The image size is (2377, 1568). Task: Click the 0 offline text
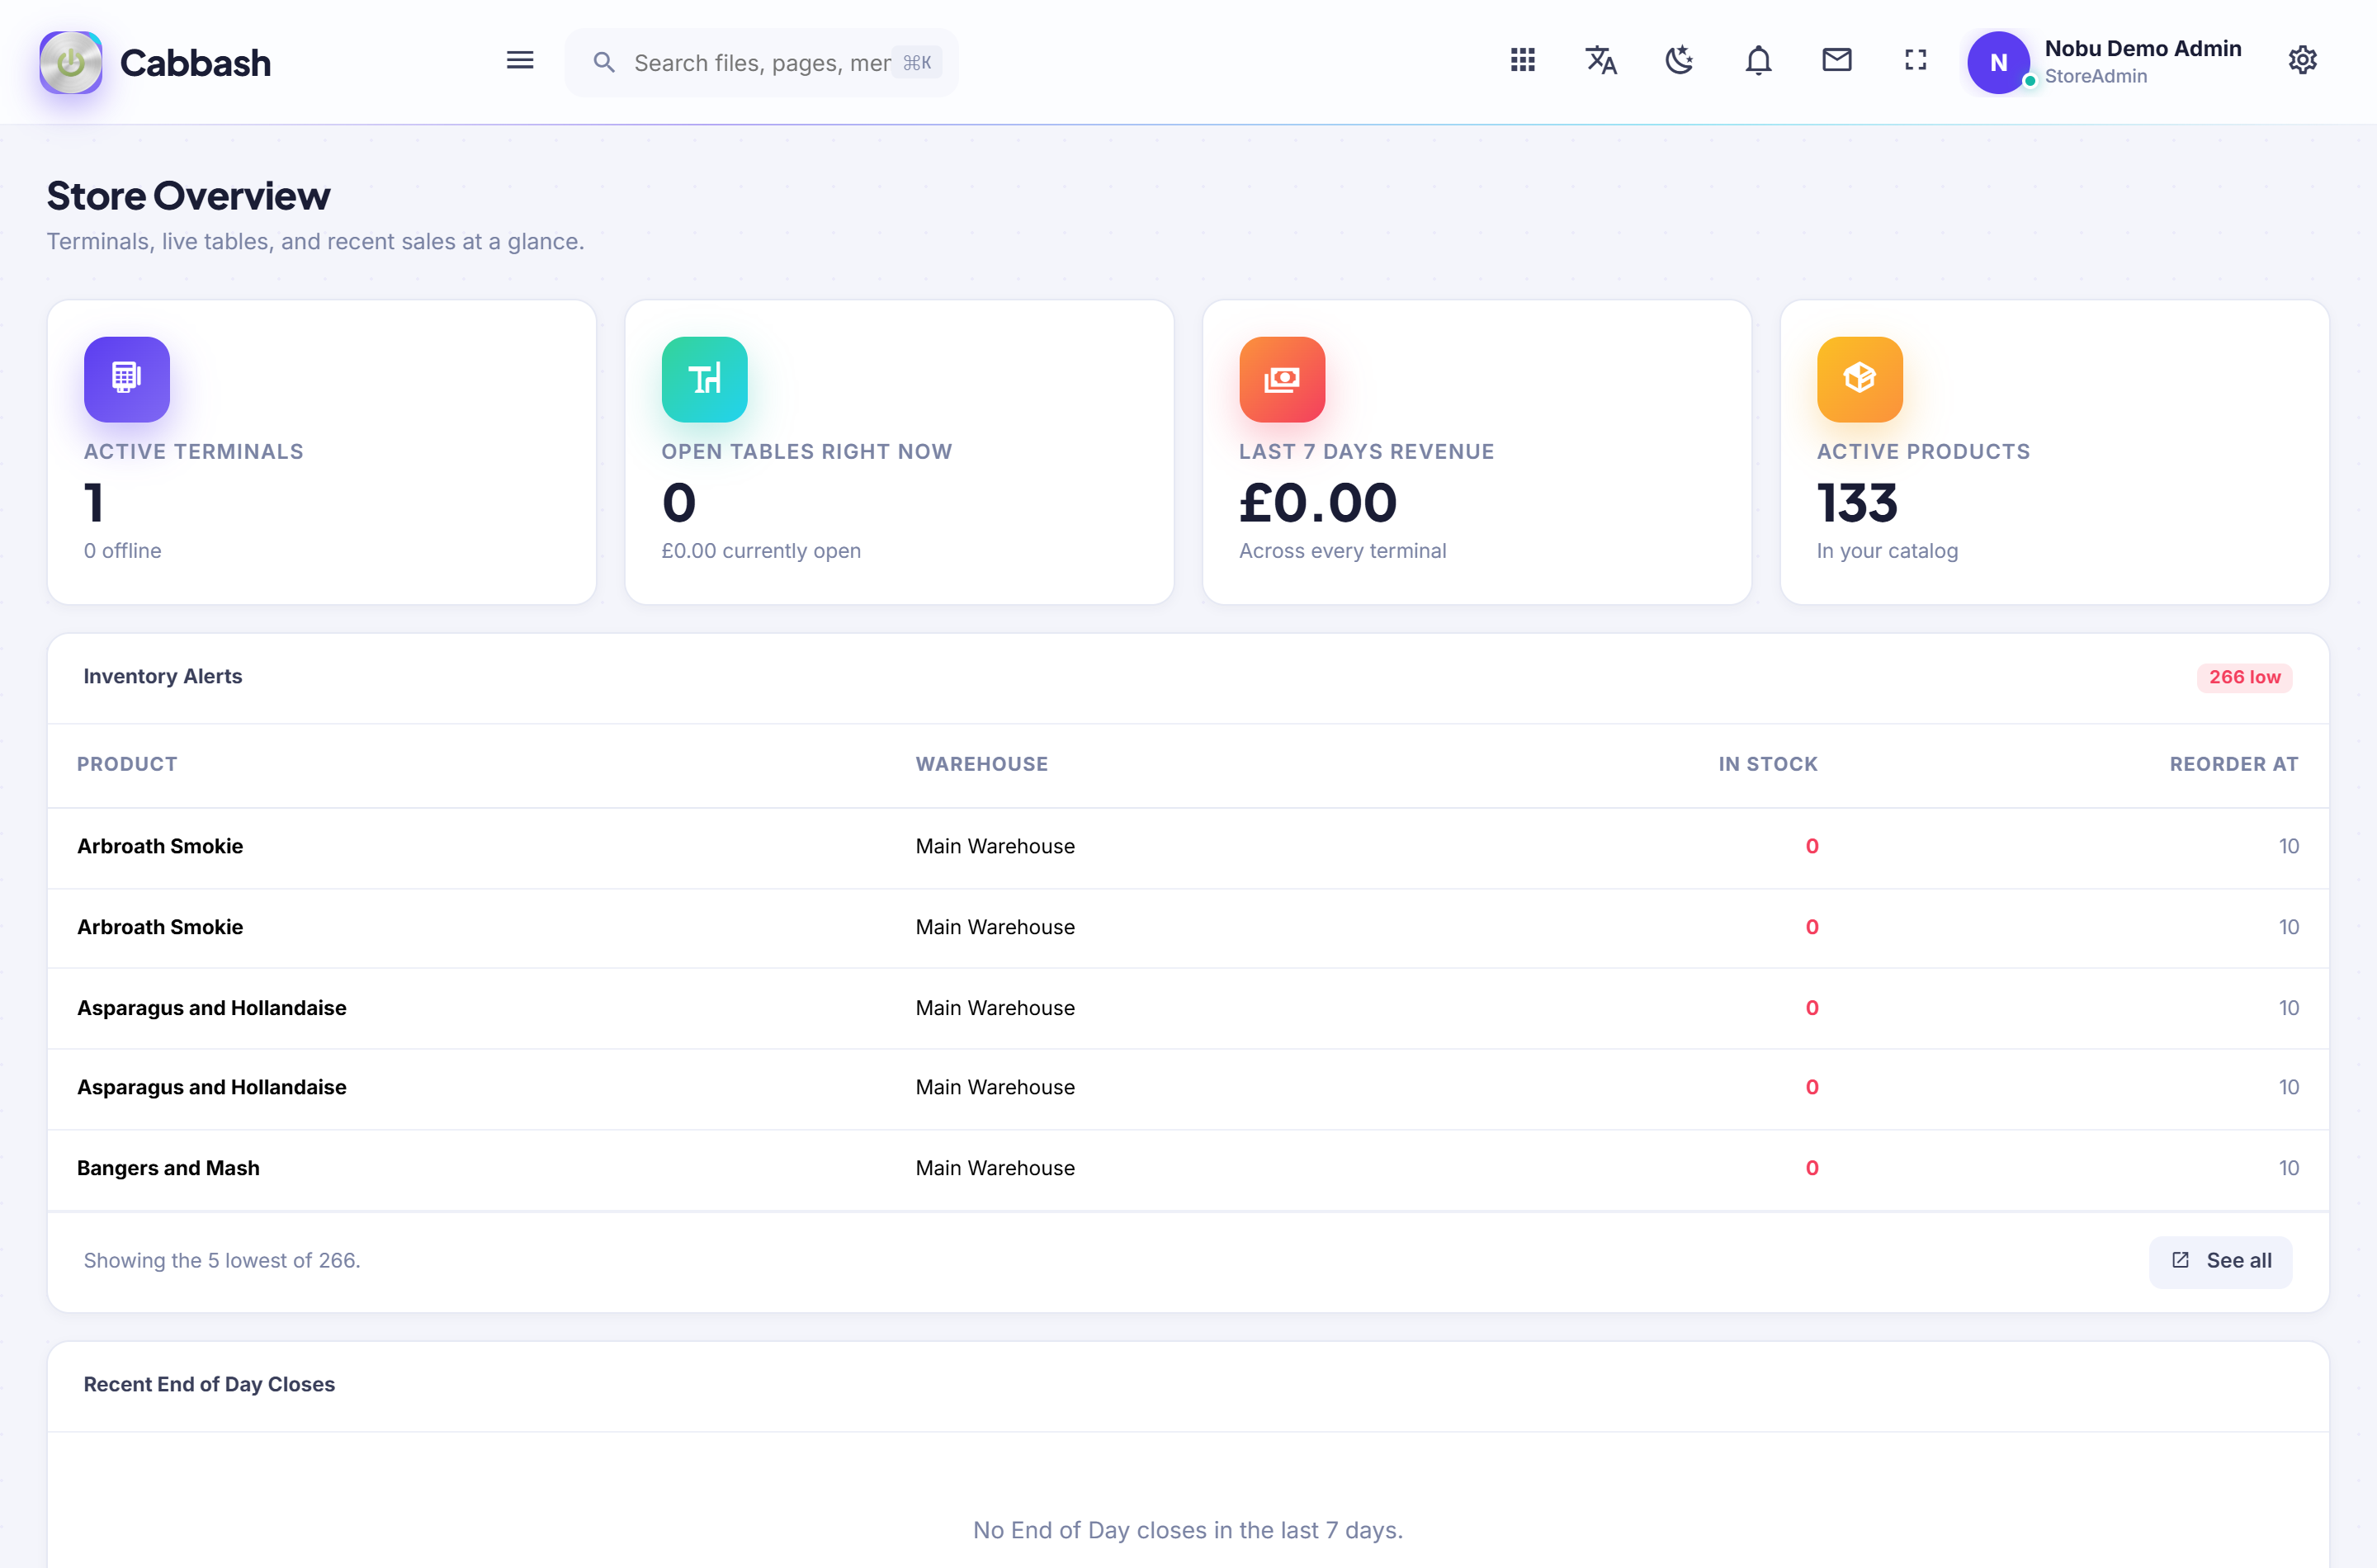tap(122, 551)
